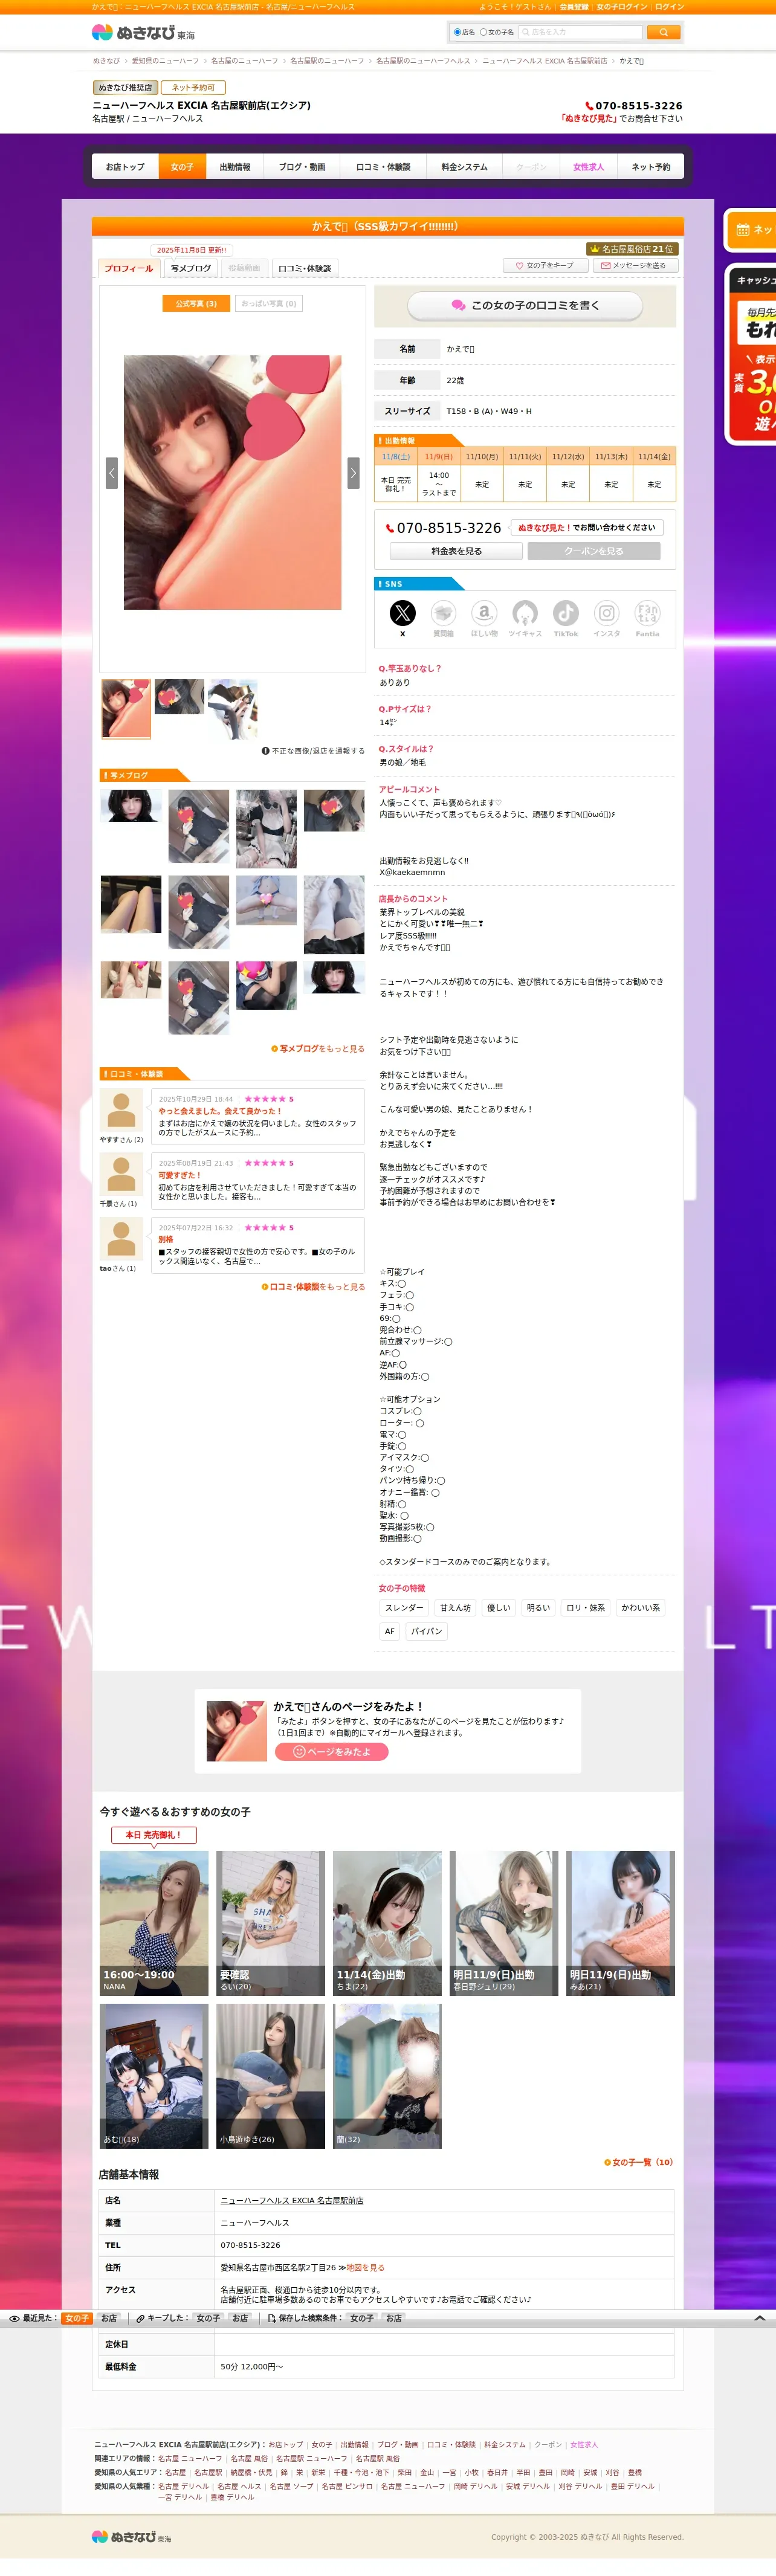Switch to the 口コミ・体験談 profile tab
776x2576 pixels.
[x=304, y=268]
